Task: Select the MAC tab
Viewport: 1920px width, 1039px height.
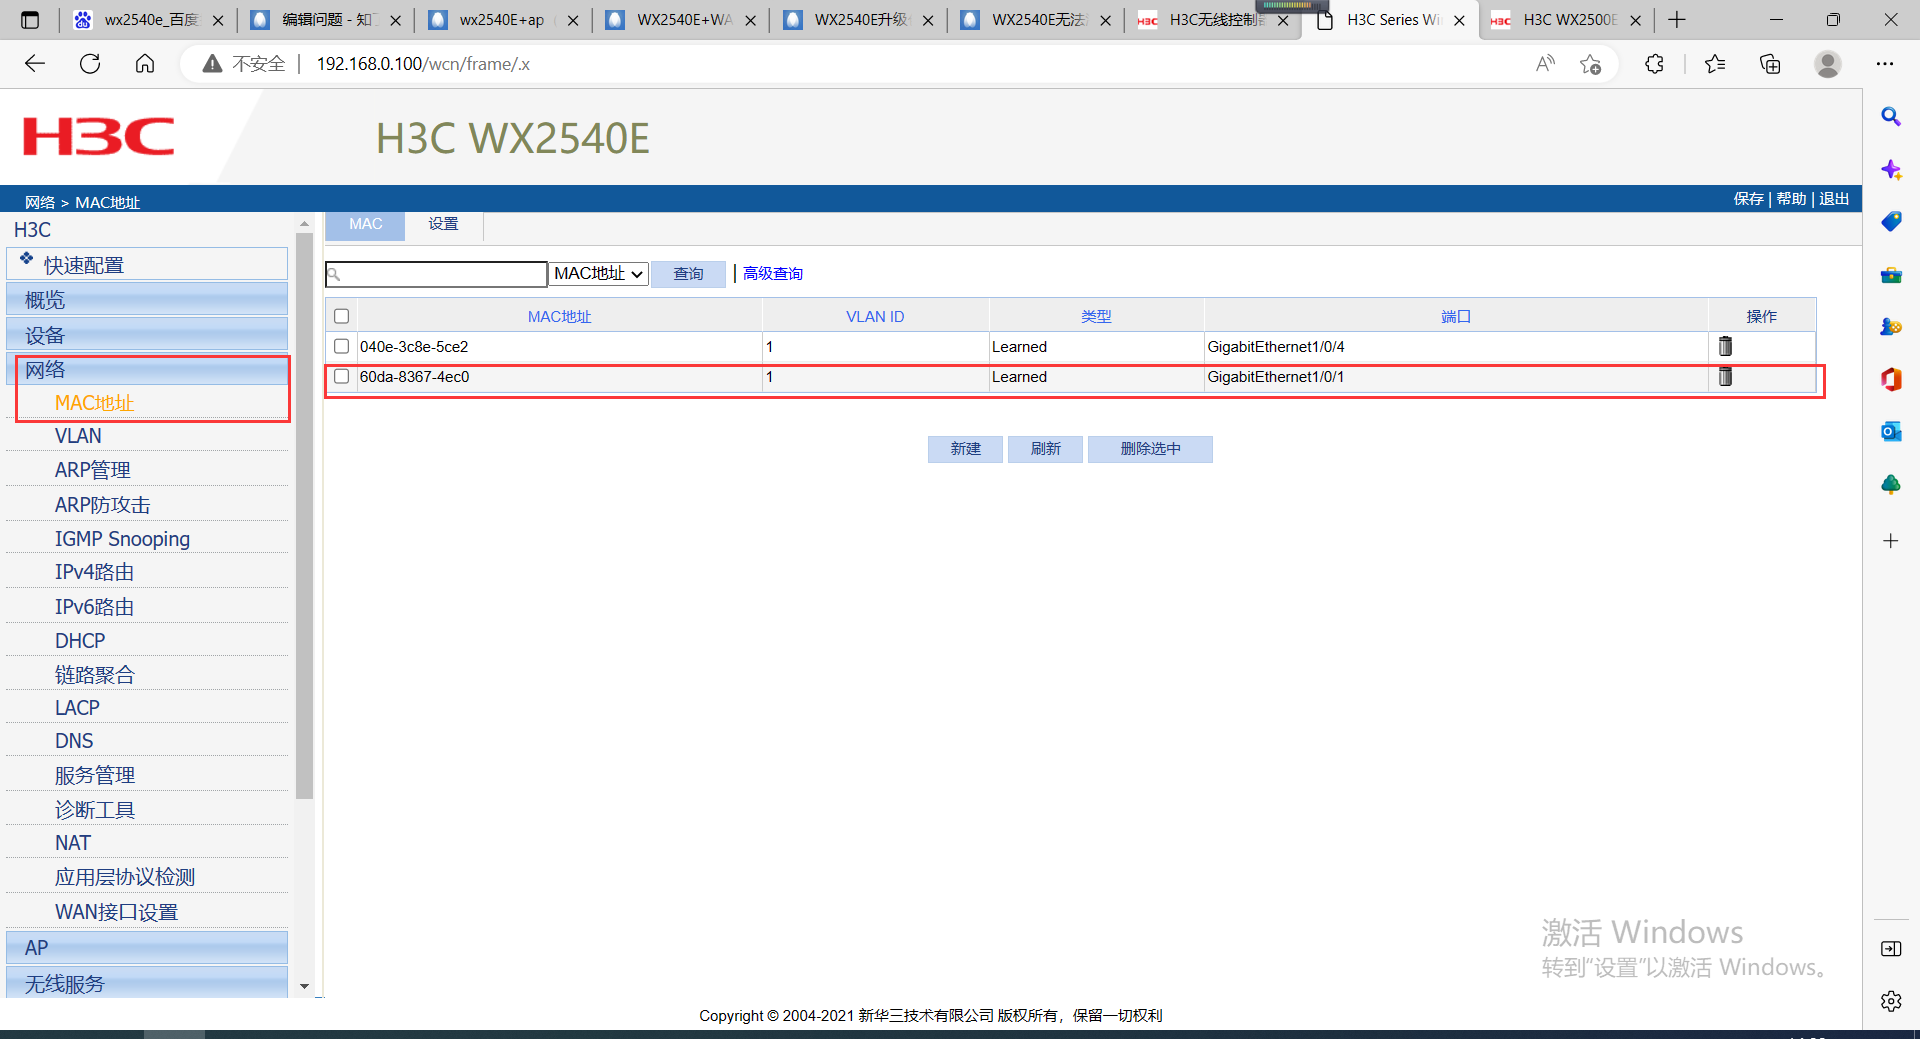Action: [366, 225]
